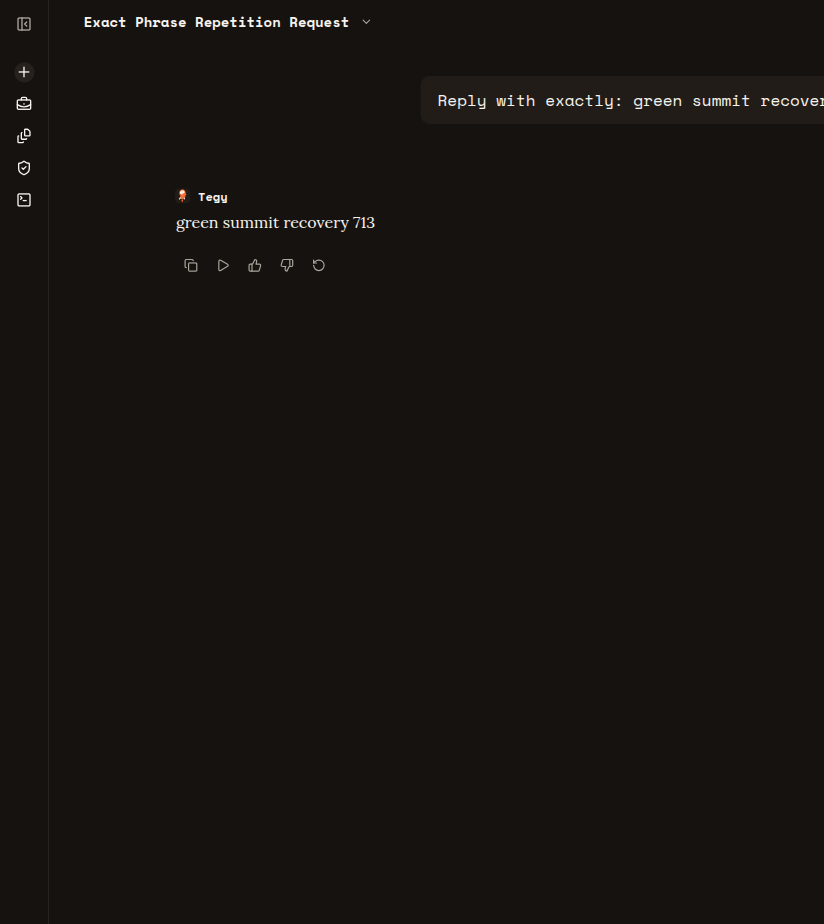This screenshot has width=824, height=924.
Task: Open the stacked copies artifacts icon
Action: [24, 136]
